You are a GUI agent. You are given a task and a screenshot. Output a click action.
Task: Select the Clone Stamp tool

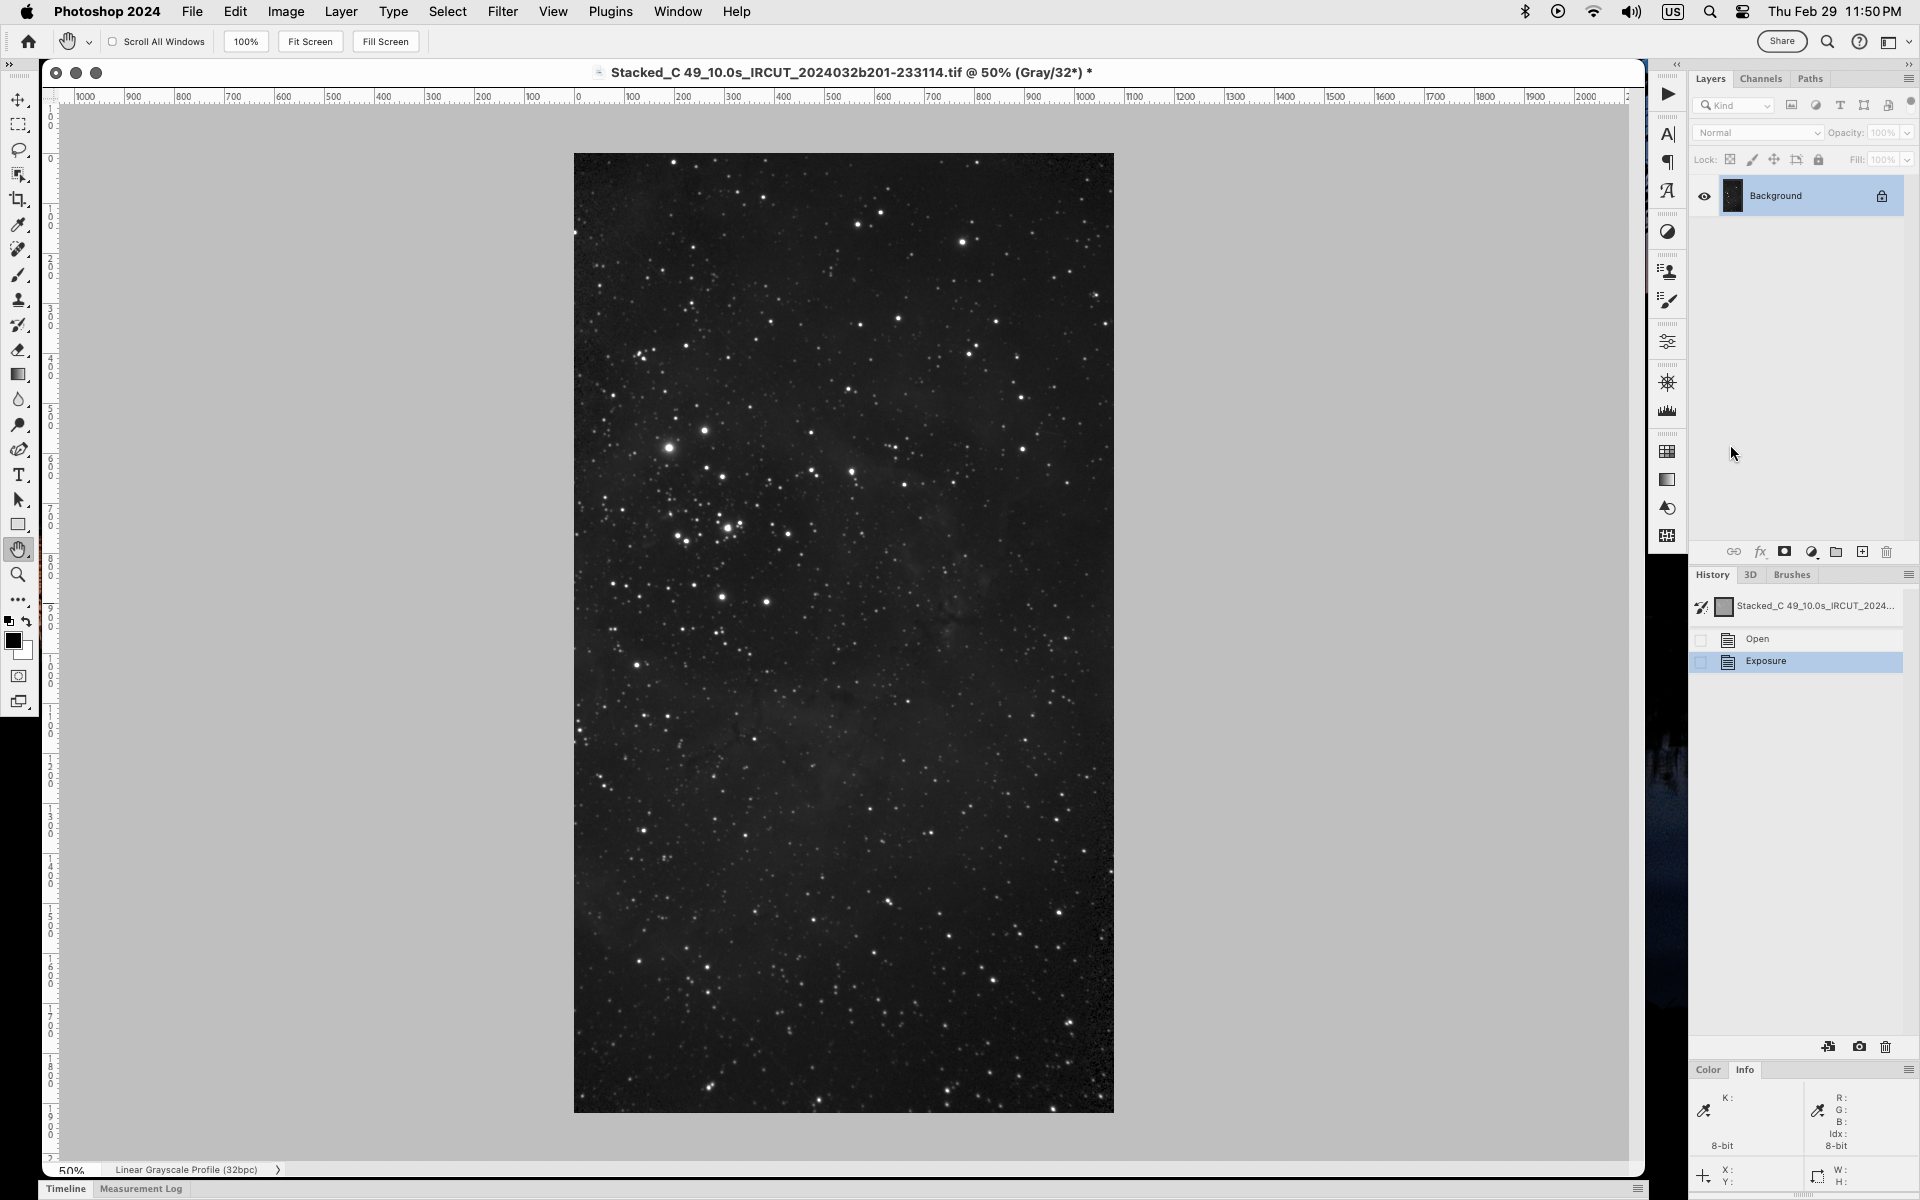click(18, 300)
